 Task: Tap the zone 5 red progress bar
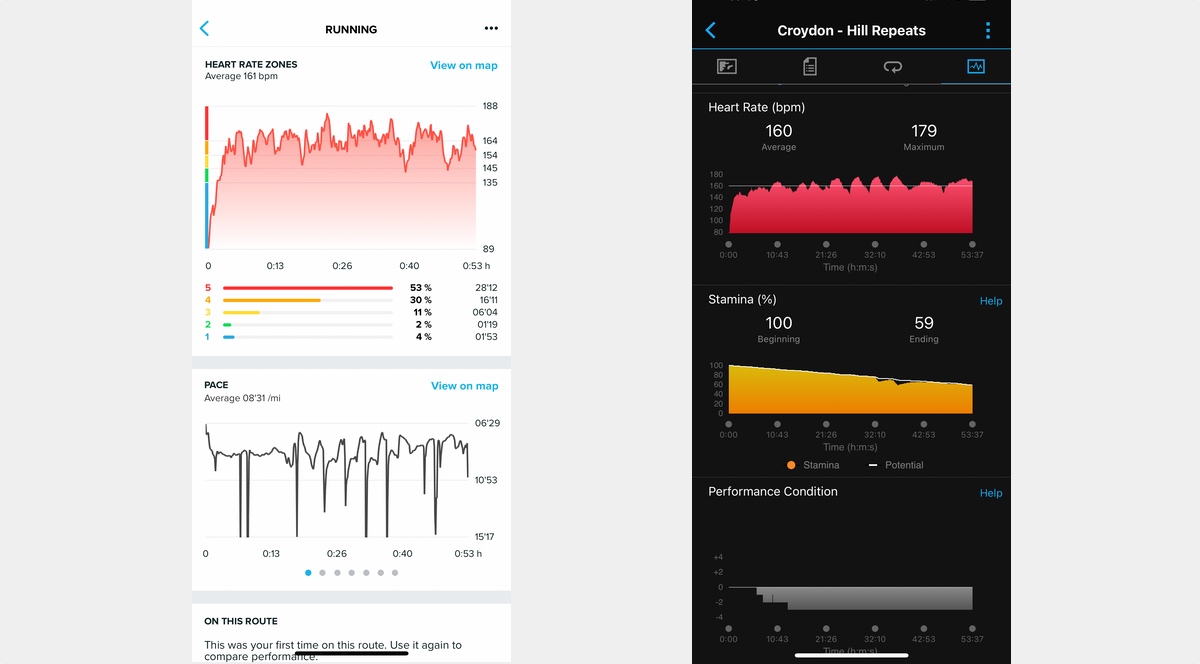pos(308,288)
